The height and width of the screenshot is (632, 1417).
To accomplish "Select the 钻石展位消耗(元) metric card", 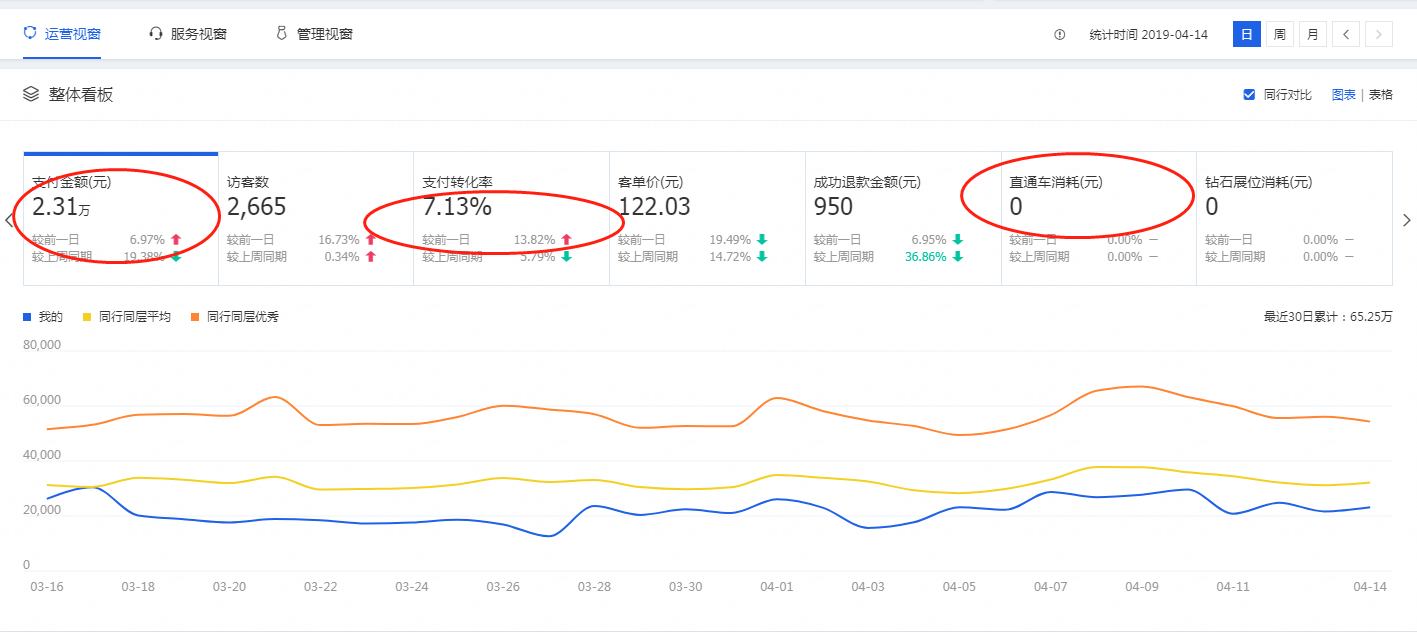I will point(1295,218).
